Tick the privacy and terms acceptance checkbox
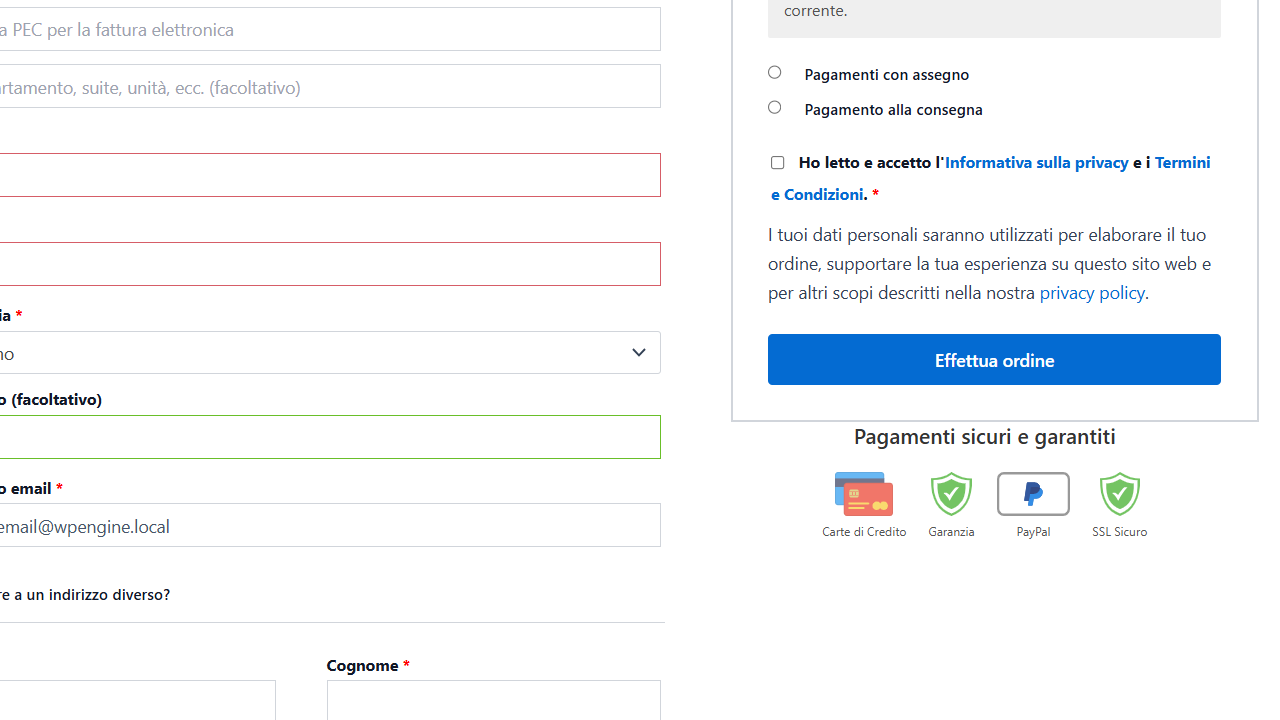 point(777,163)
